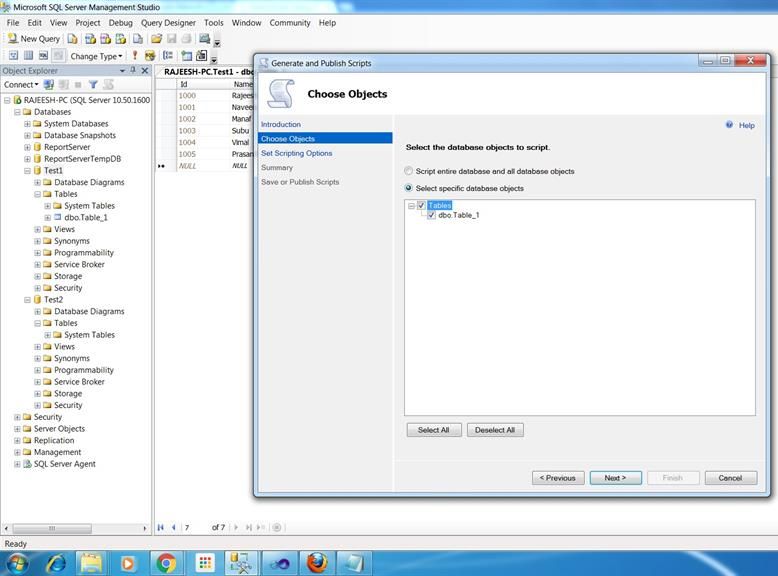The width and height of the screenshot is (778, 576).
Task: Expand the ReportServer database node
Action: [x=27, y=147]
